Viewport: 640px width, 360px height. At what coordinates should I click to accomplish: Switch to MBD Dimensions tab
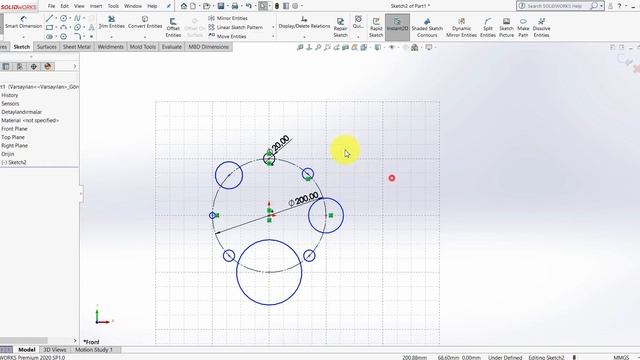click(209, 47)
